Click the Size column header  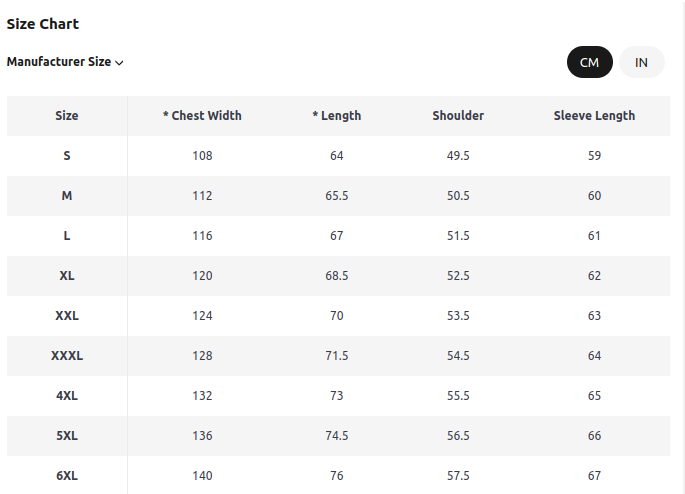pyautogui.click(x=67, y=116)
